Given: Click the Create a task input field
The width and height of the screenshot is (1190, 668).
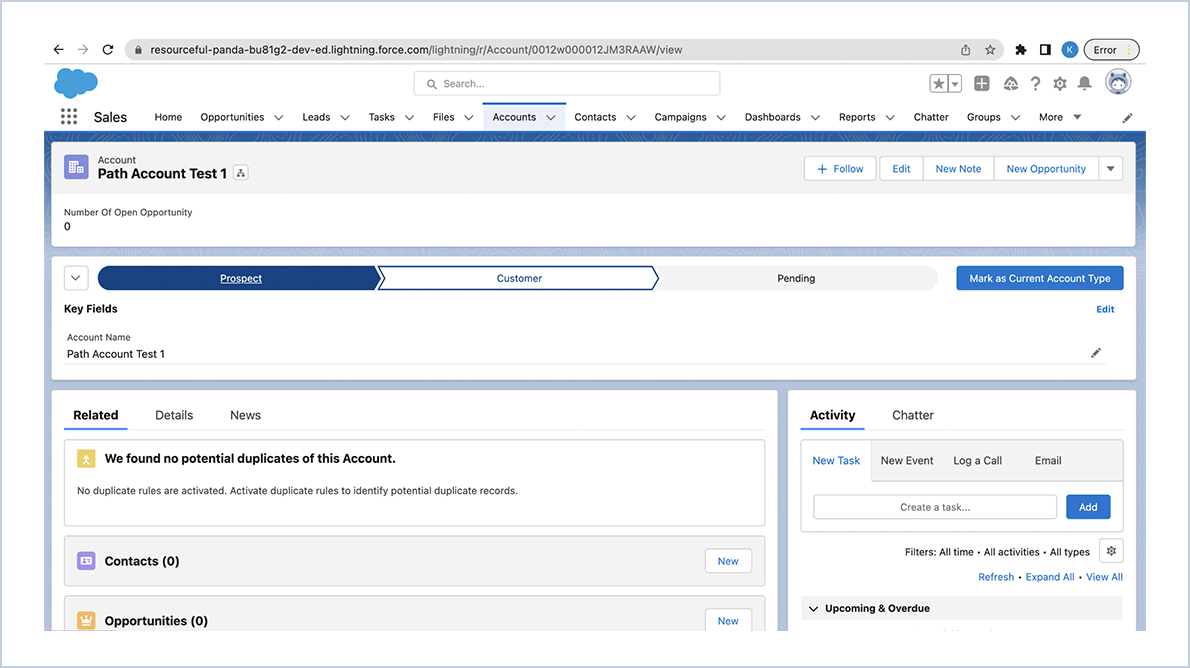Looking at the screenshot, I should click(x=934, y=506).
